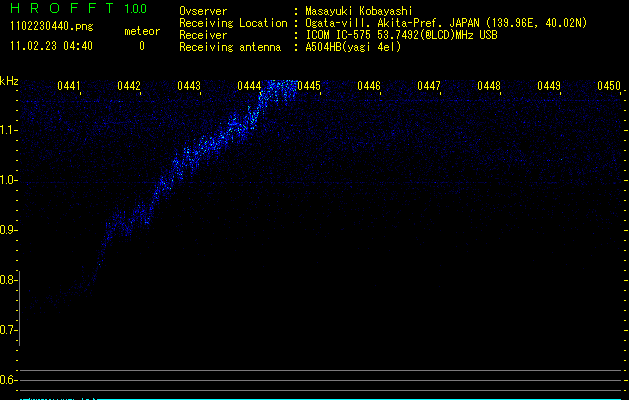
Task: Click the antenna A504HB(yagi 4el) text
Action: 353,47
